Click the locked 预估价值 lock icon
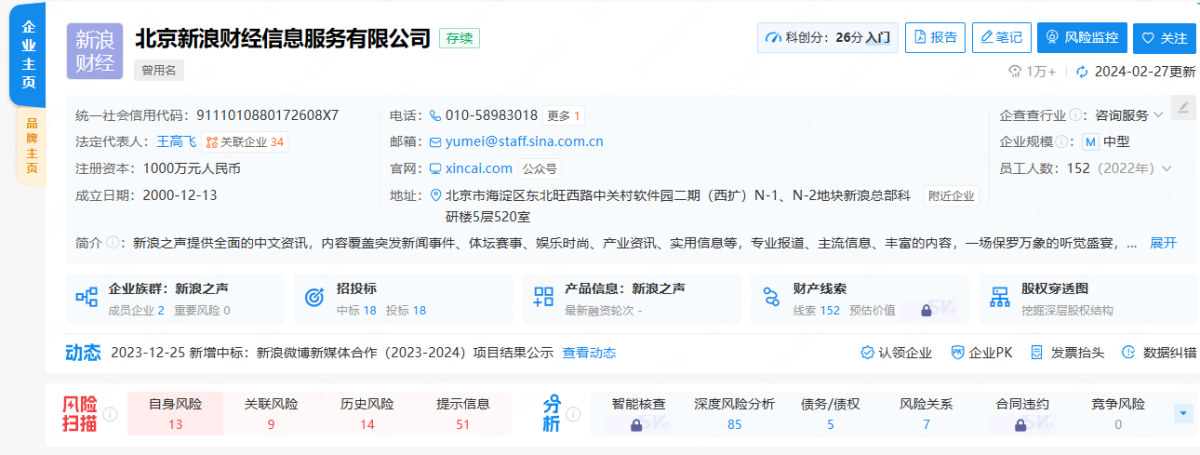The height and width of the screenshot is (455, 1200). click(x=926, y=310)
